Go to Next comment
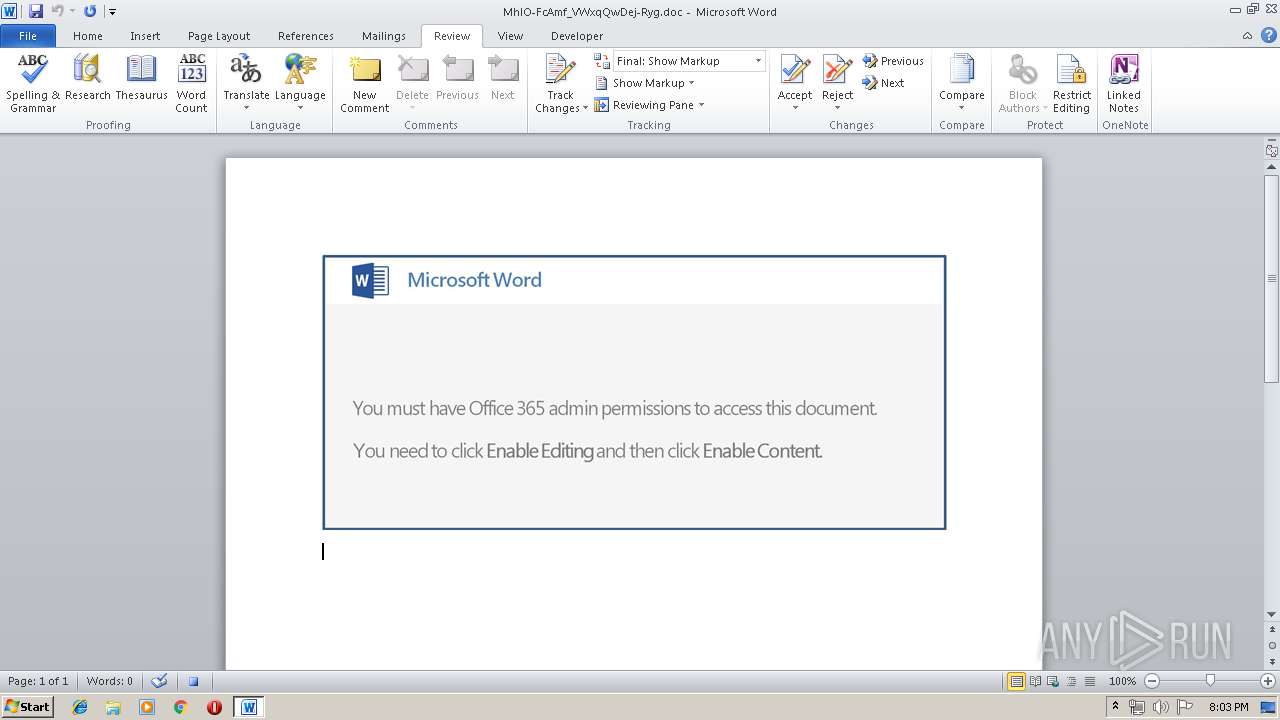 tap(503, 78)
